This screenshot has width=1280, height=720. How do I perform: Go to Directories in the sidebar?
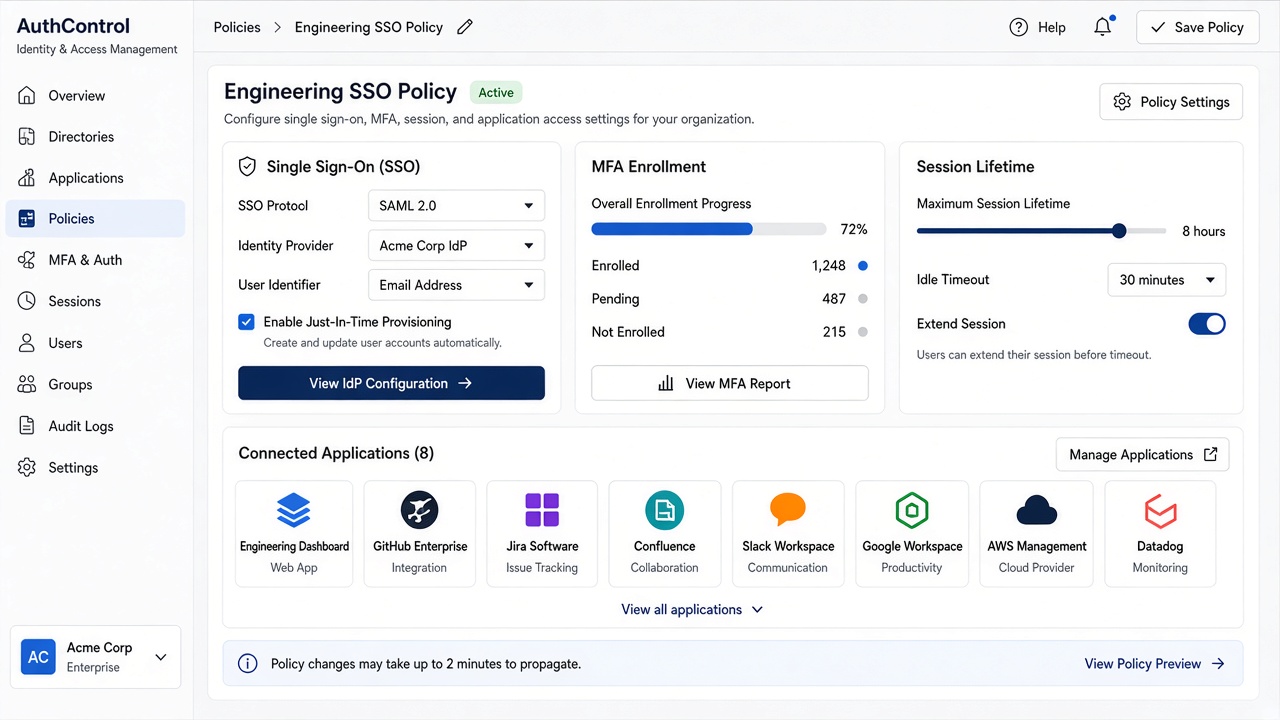pyautogui.click(x=95, y=137)
